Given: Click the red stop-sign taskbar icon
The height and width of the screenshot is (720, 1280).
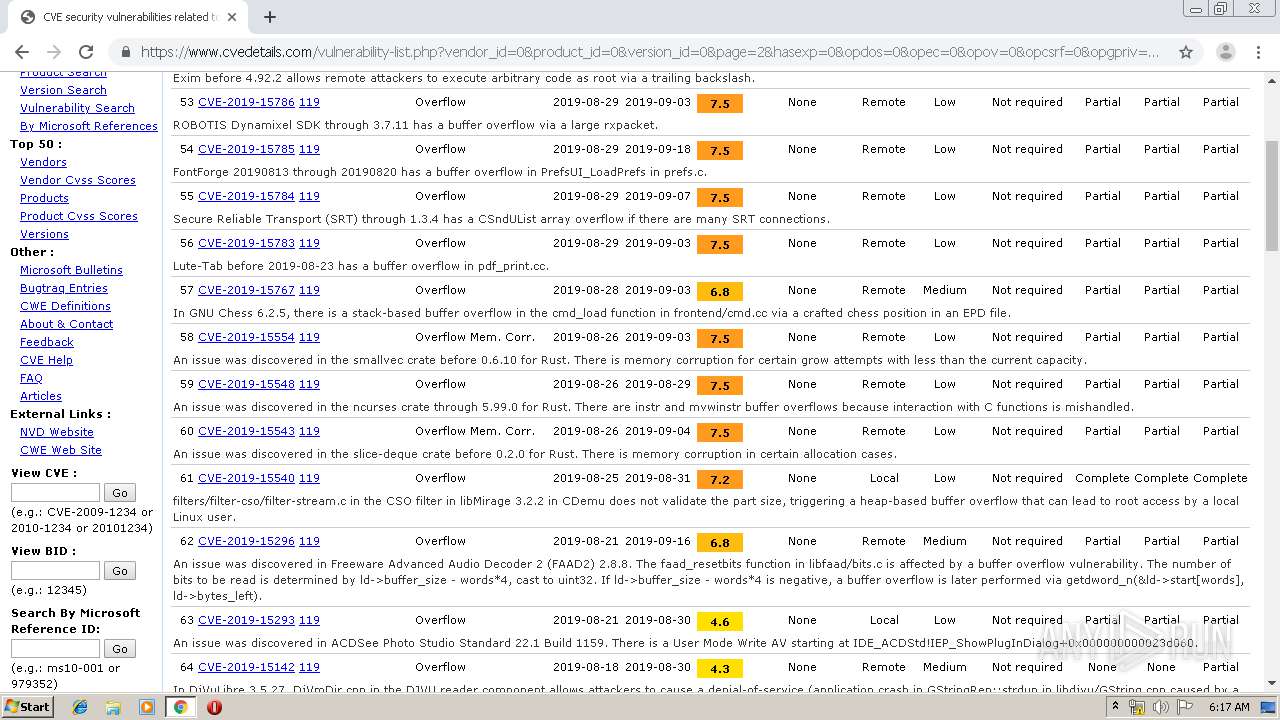Looking at the screenshot, I should (x=214, y=707).
